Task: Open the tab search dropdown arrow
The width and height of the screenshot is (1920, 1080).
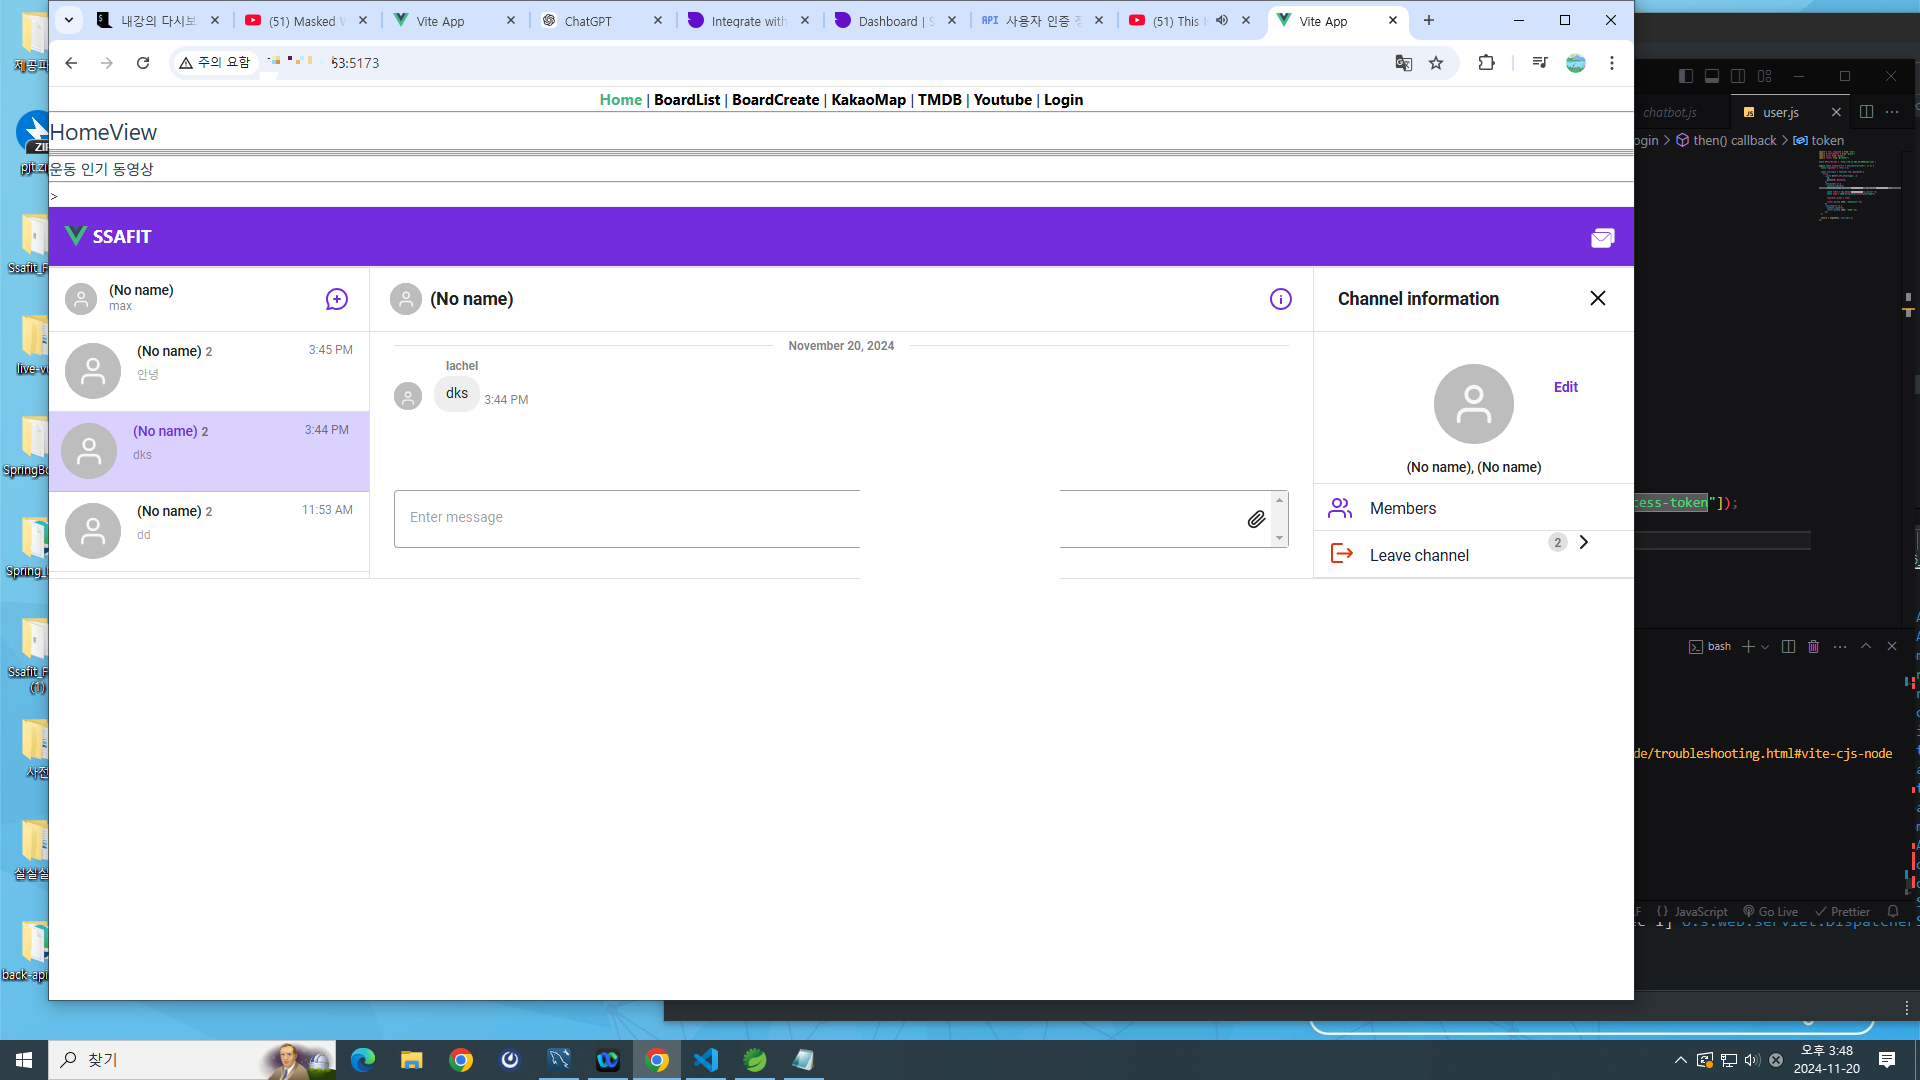Action: click(69, 20)
